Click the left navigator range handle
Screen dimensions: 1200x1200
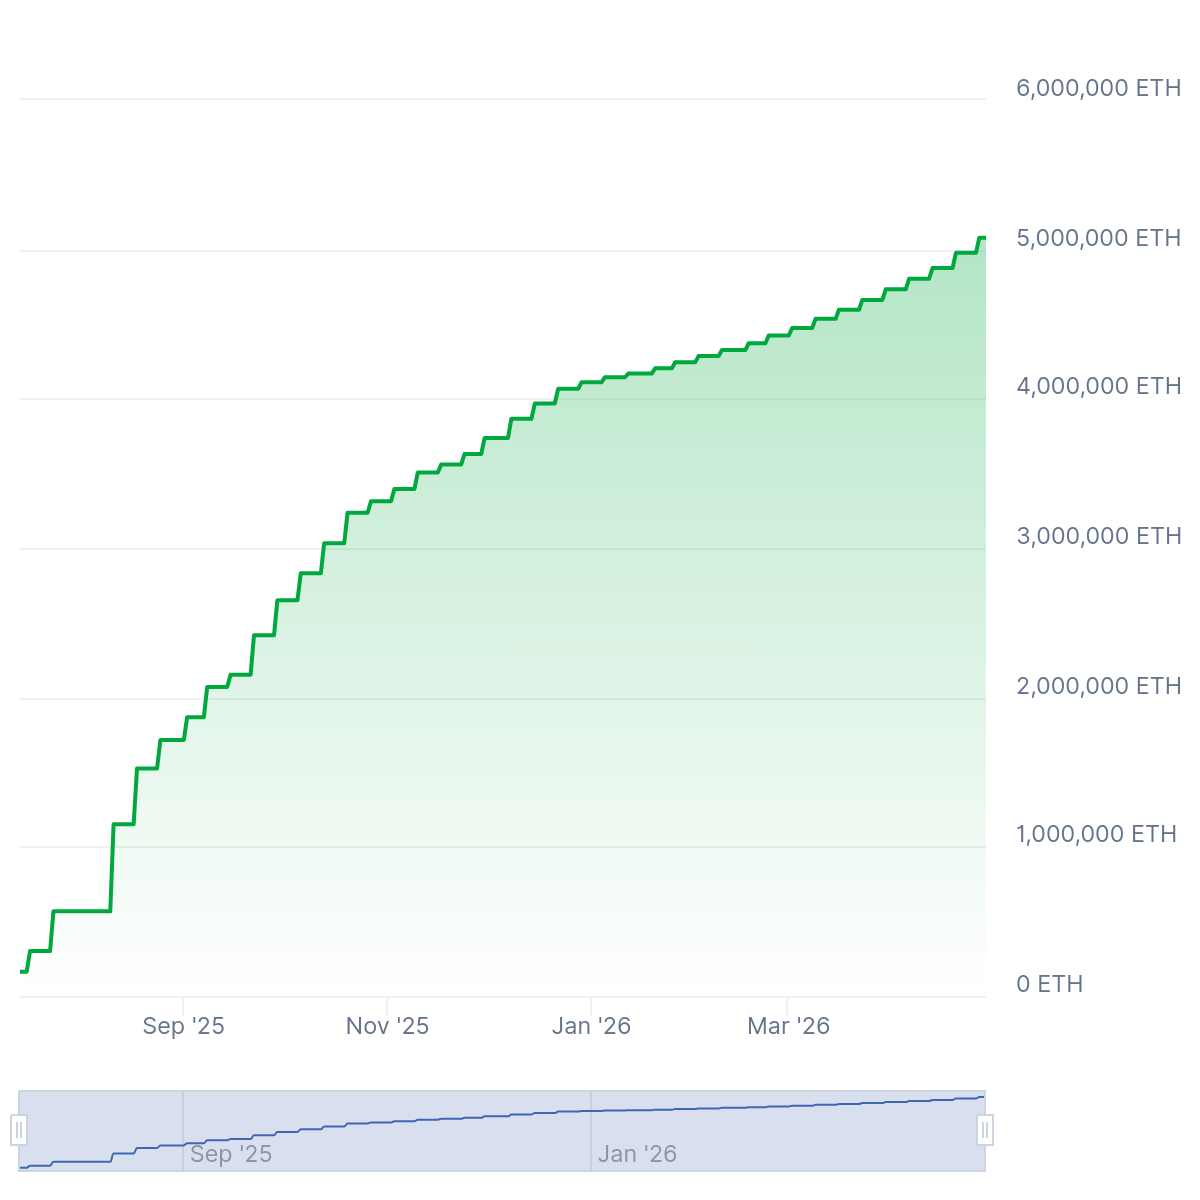point(19,1131)
